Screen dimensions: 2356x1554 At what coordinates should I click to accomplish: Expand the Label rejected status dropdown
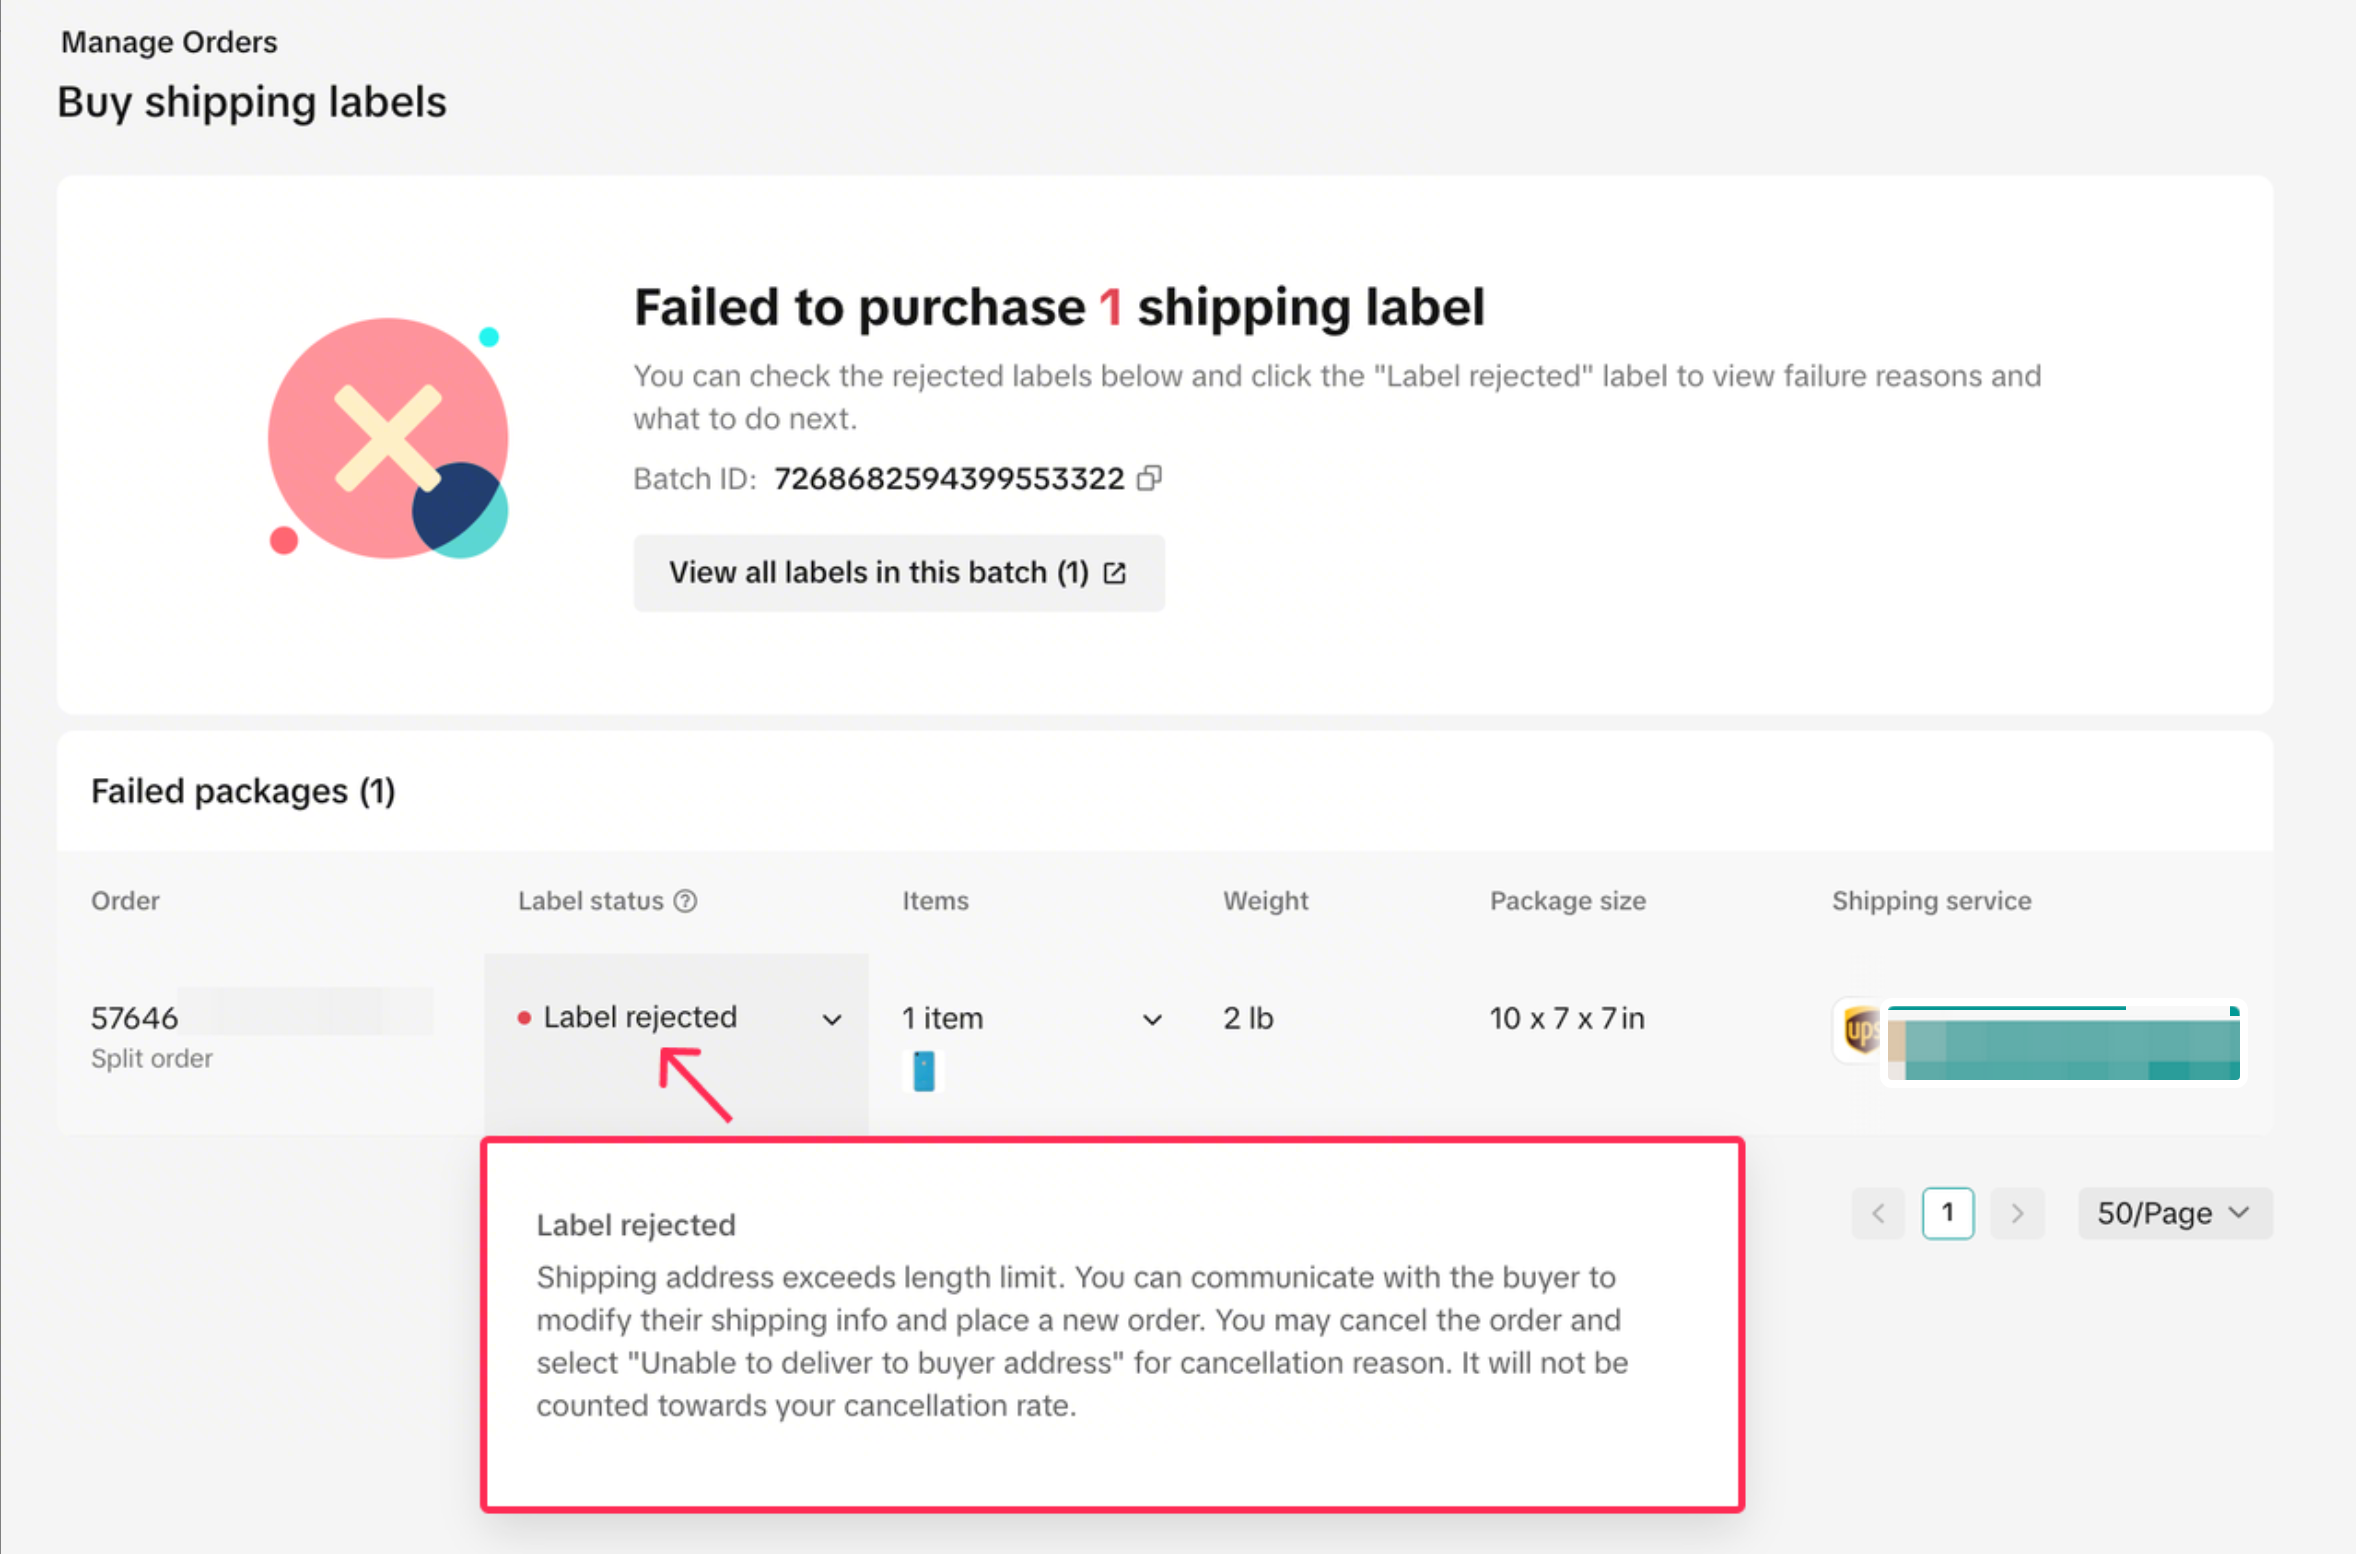pos(831,1019)
